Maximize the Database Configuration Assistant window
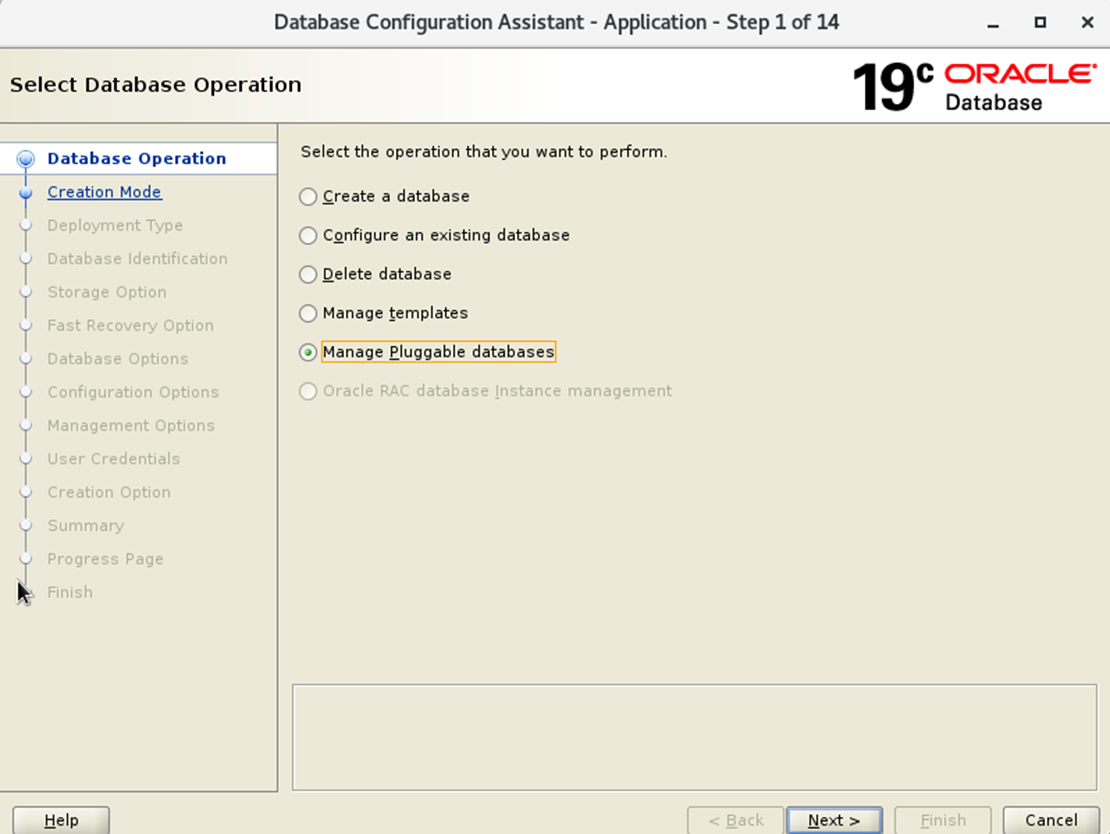 click(x=1040, y=23)
